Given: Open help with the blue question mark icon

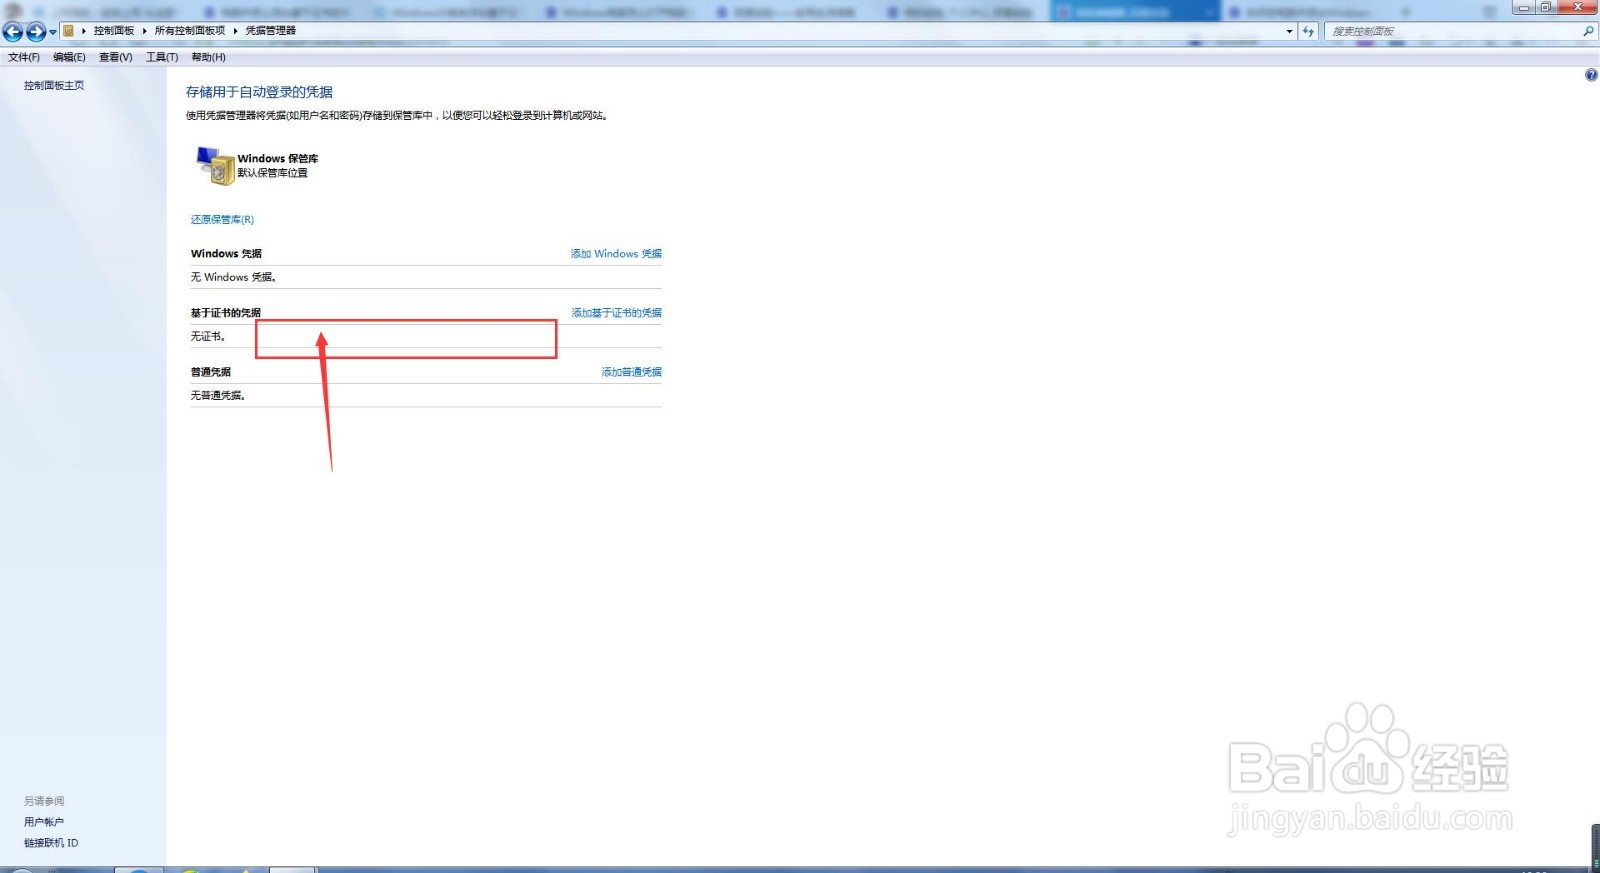Looking at the screenshot, I should 1591,75.
